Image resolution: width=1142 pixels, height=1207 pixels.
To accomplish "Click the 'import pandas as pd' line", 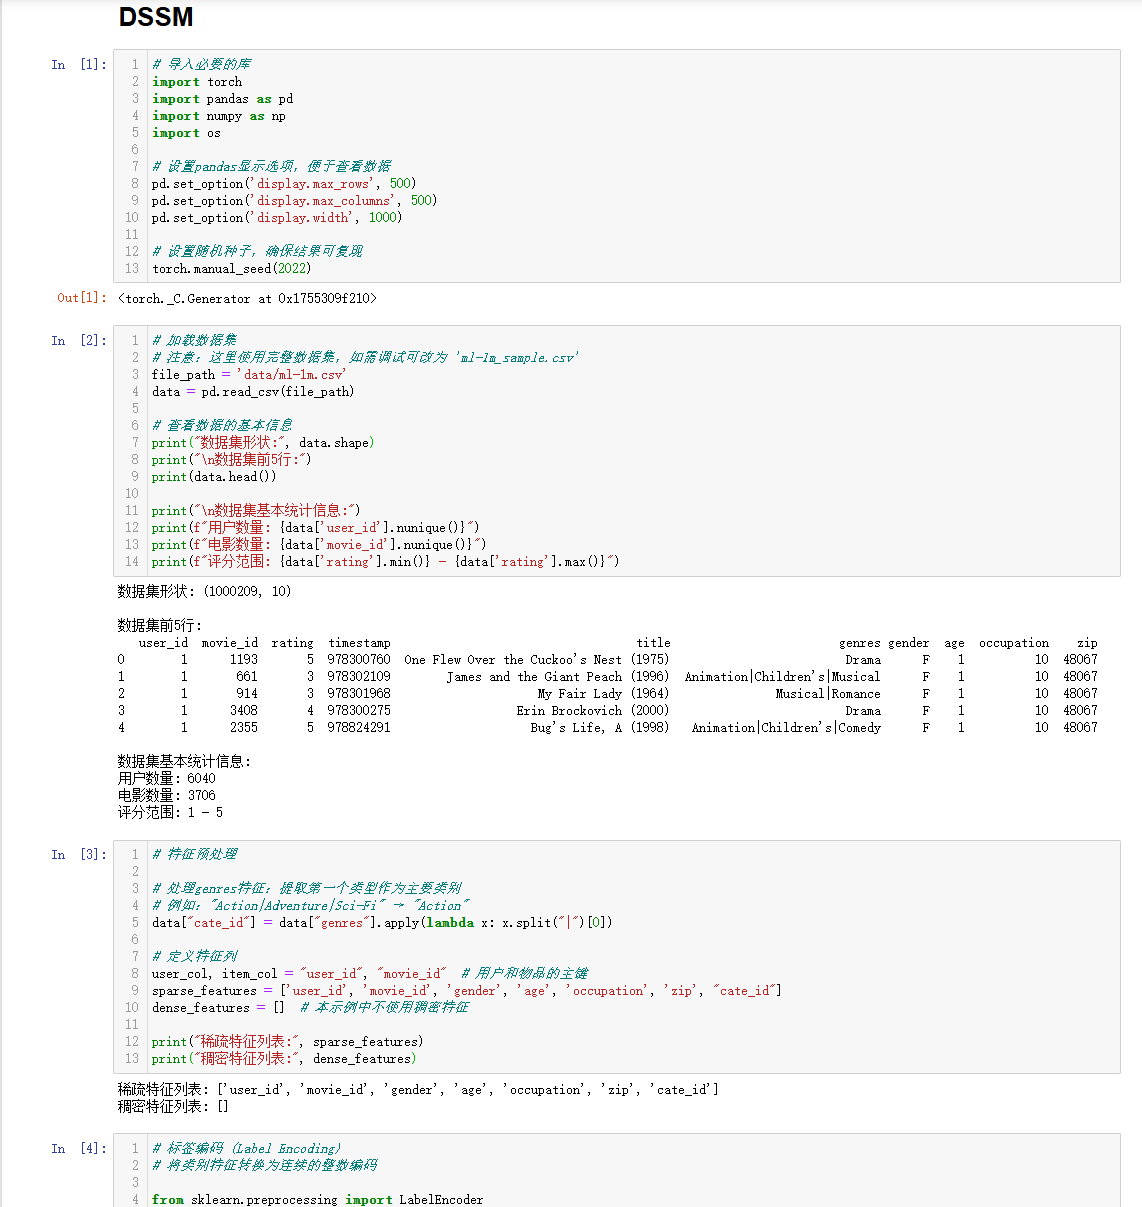I will coord(223,99).
